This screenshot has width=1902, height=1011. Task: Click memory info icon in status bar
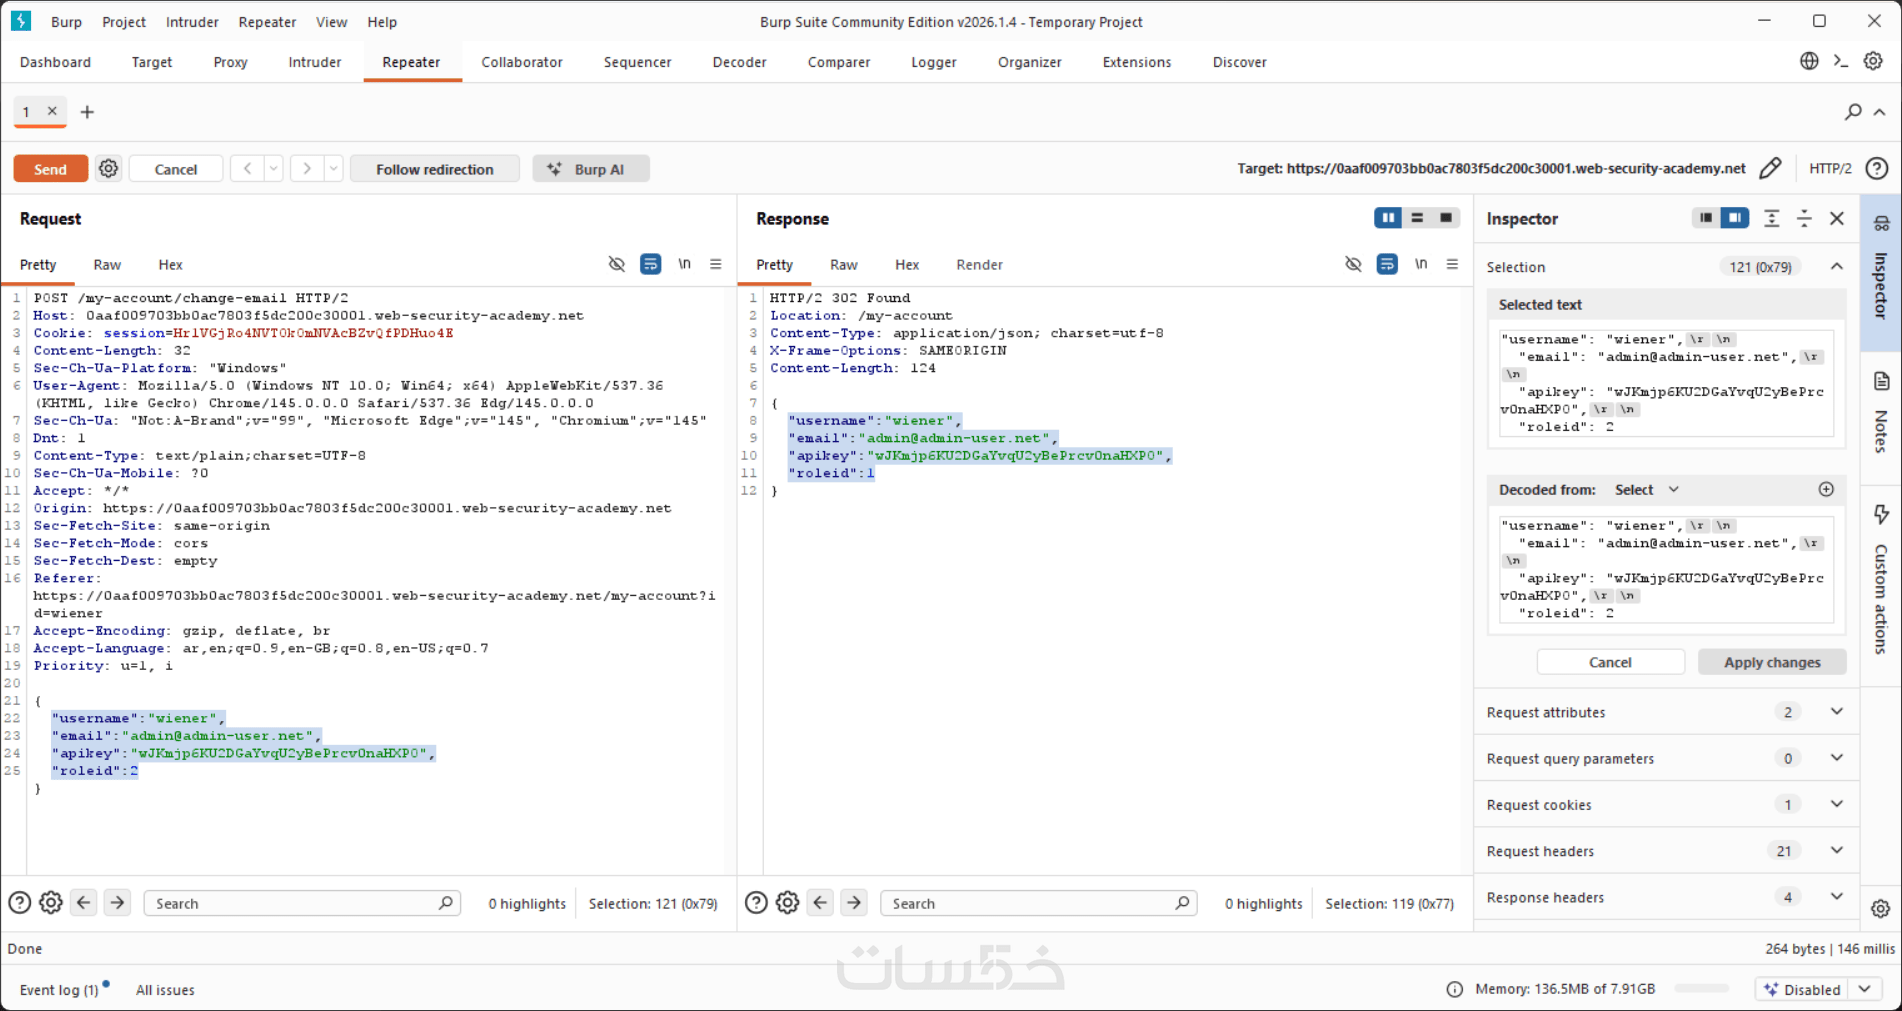(1455, 989)
